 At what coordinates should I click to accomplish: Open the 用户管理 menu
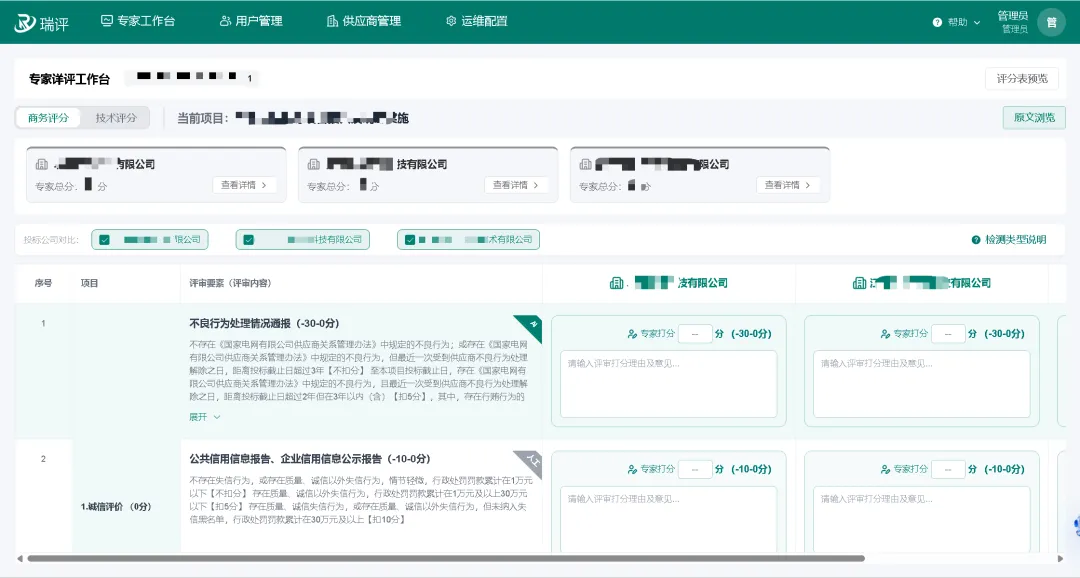pos(251,21)
